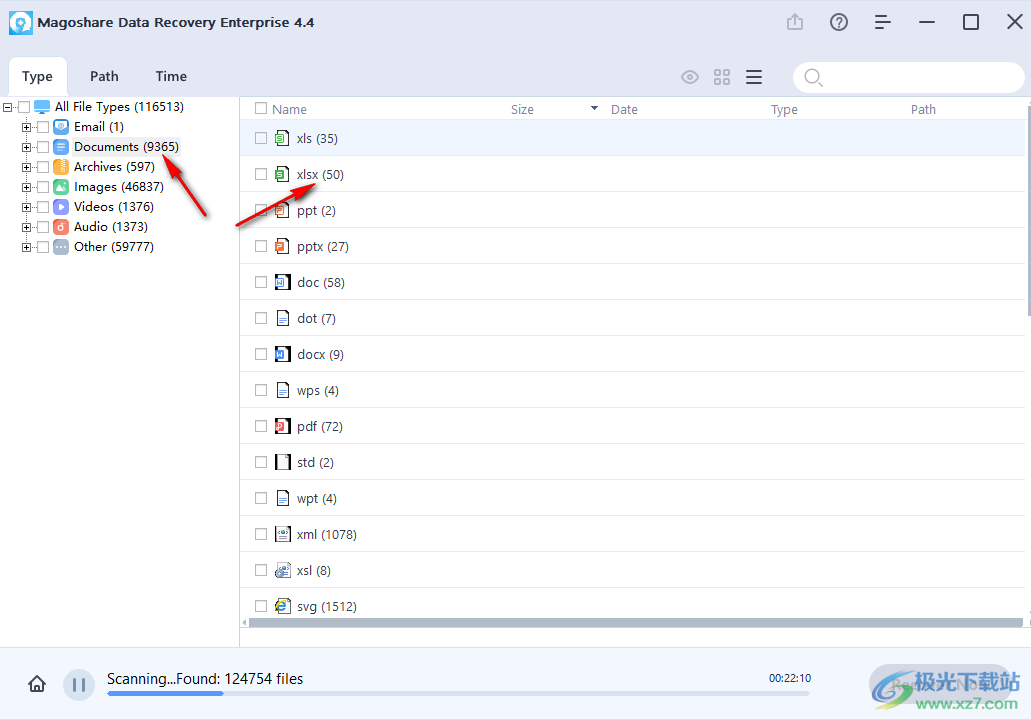The image size is (1031, 720).
Task: Expand the Images tree node
Action: coord(26,187)
